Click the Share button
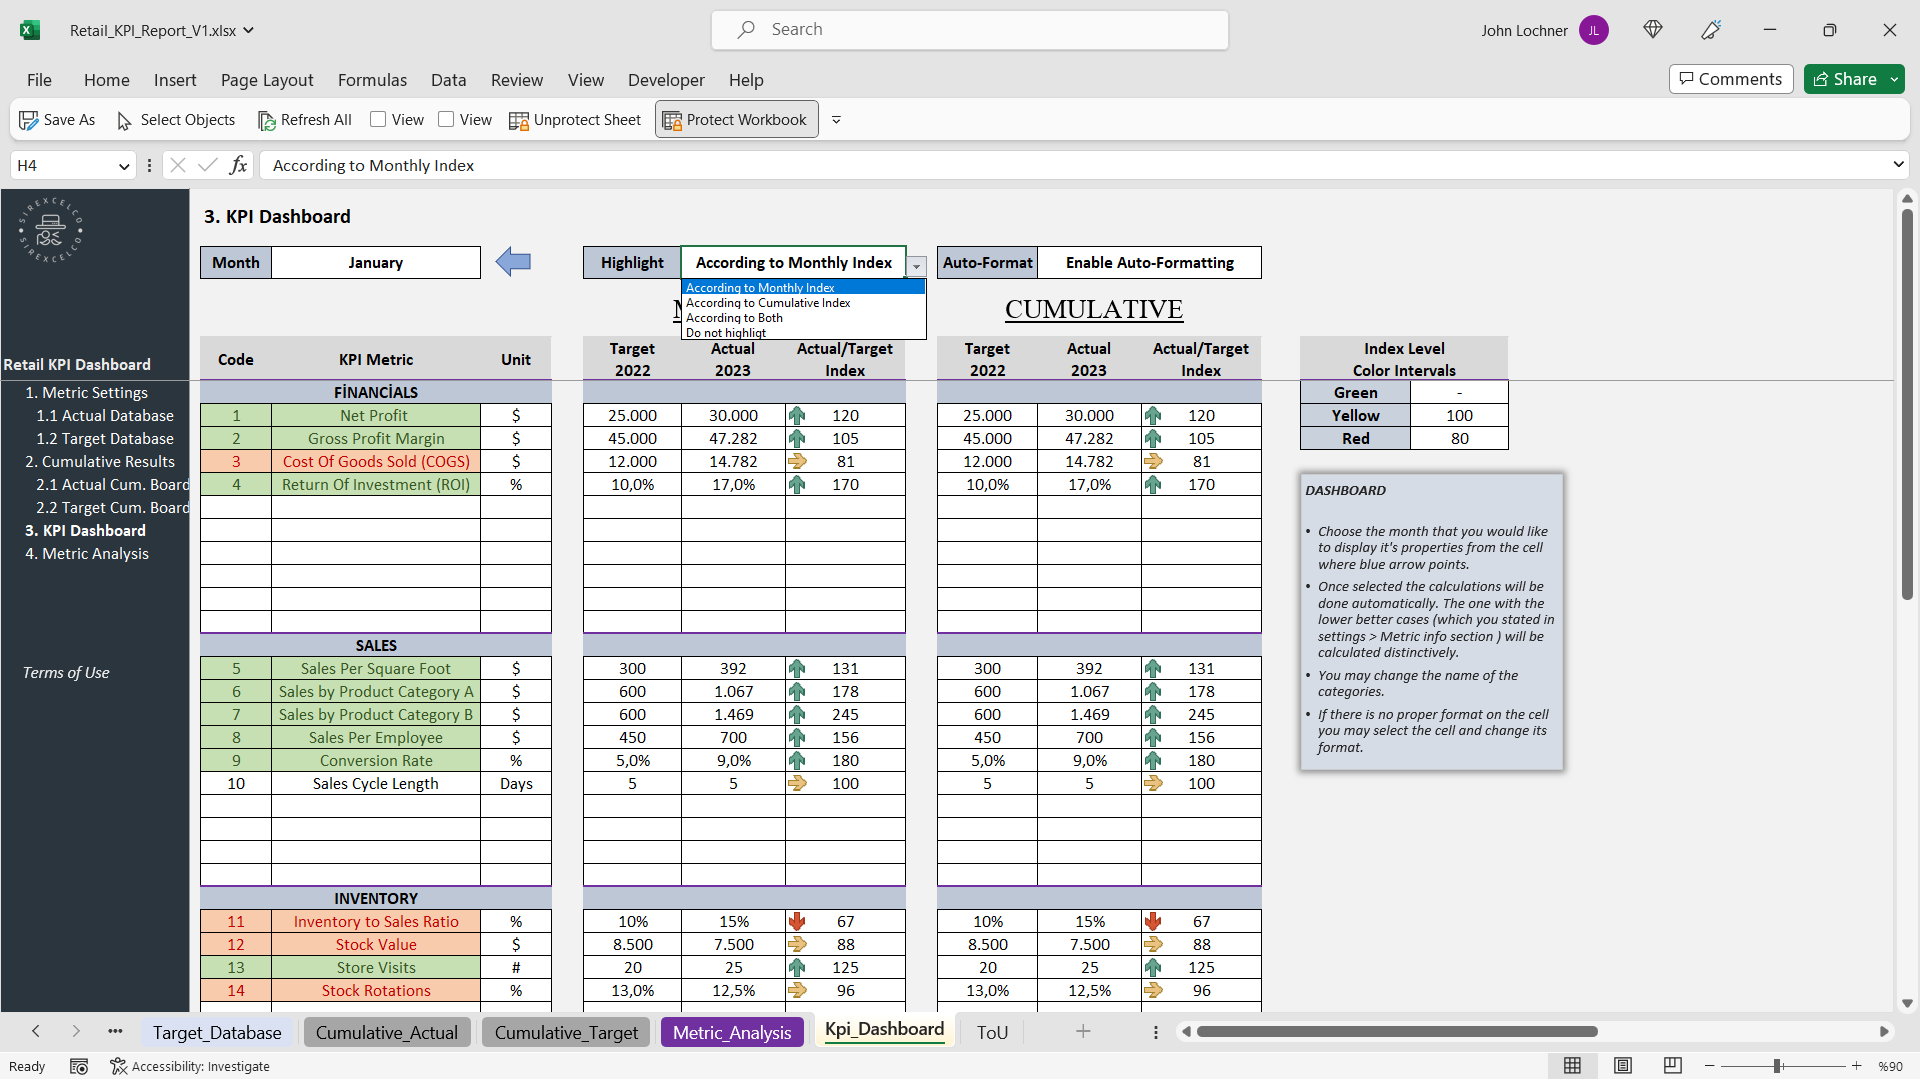Image resolution: width=1920 pixels, height=1080 pixels. point(1845,79)
